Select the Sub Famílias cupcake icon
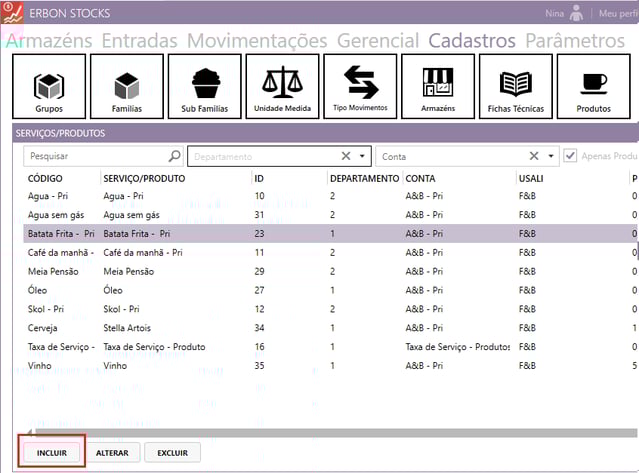 (204, 86)
